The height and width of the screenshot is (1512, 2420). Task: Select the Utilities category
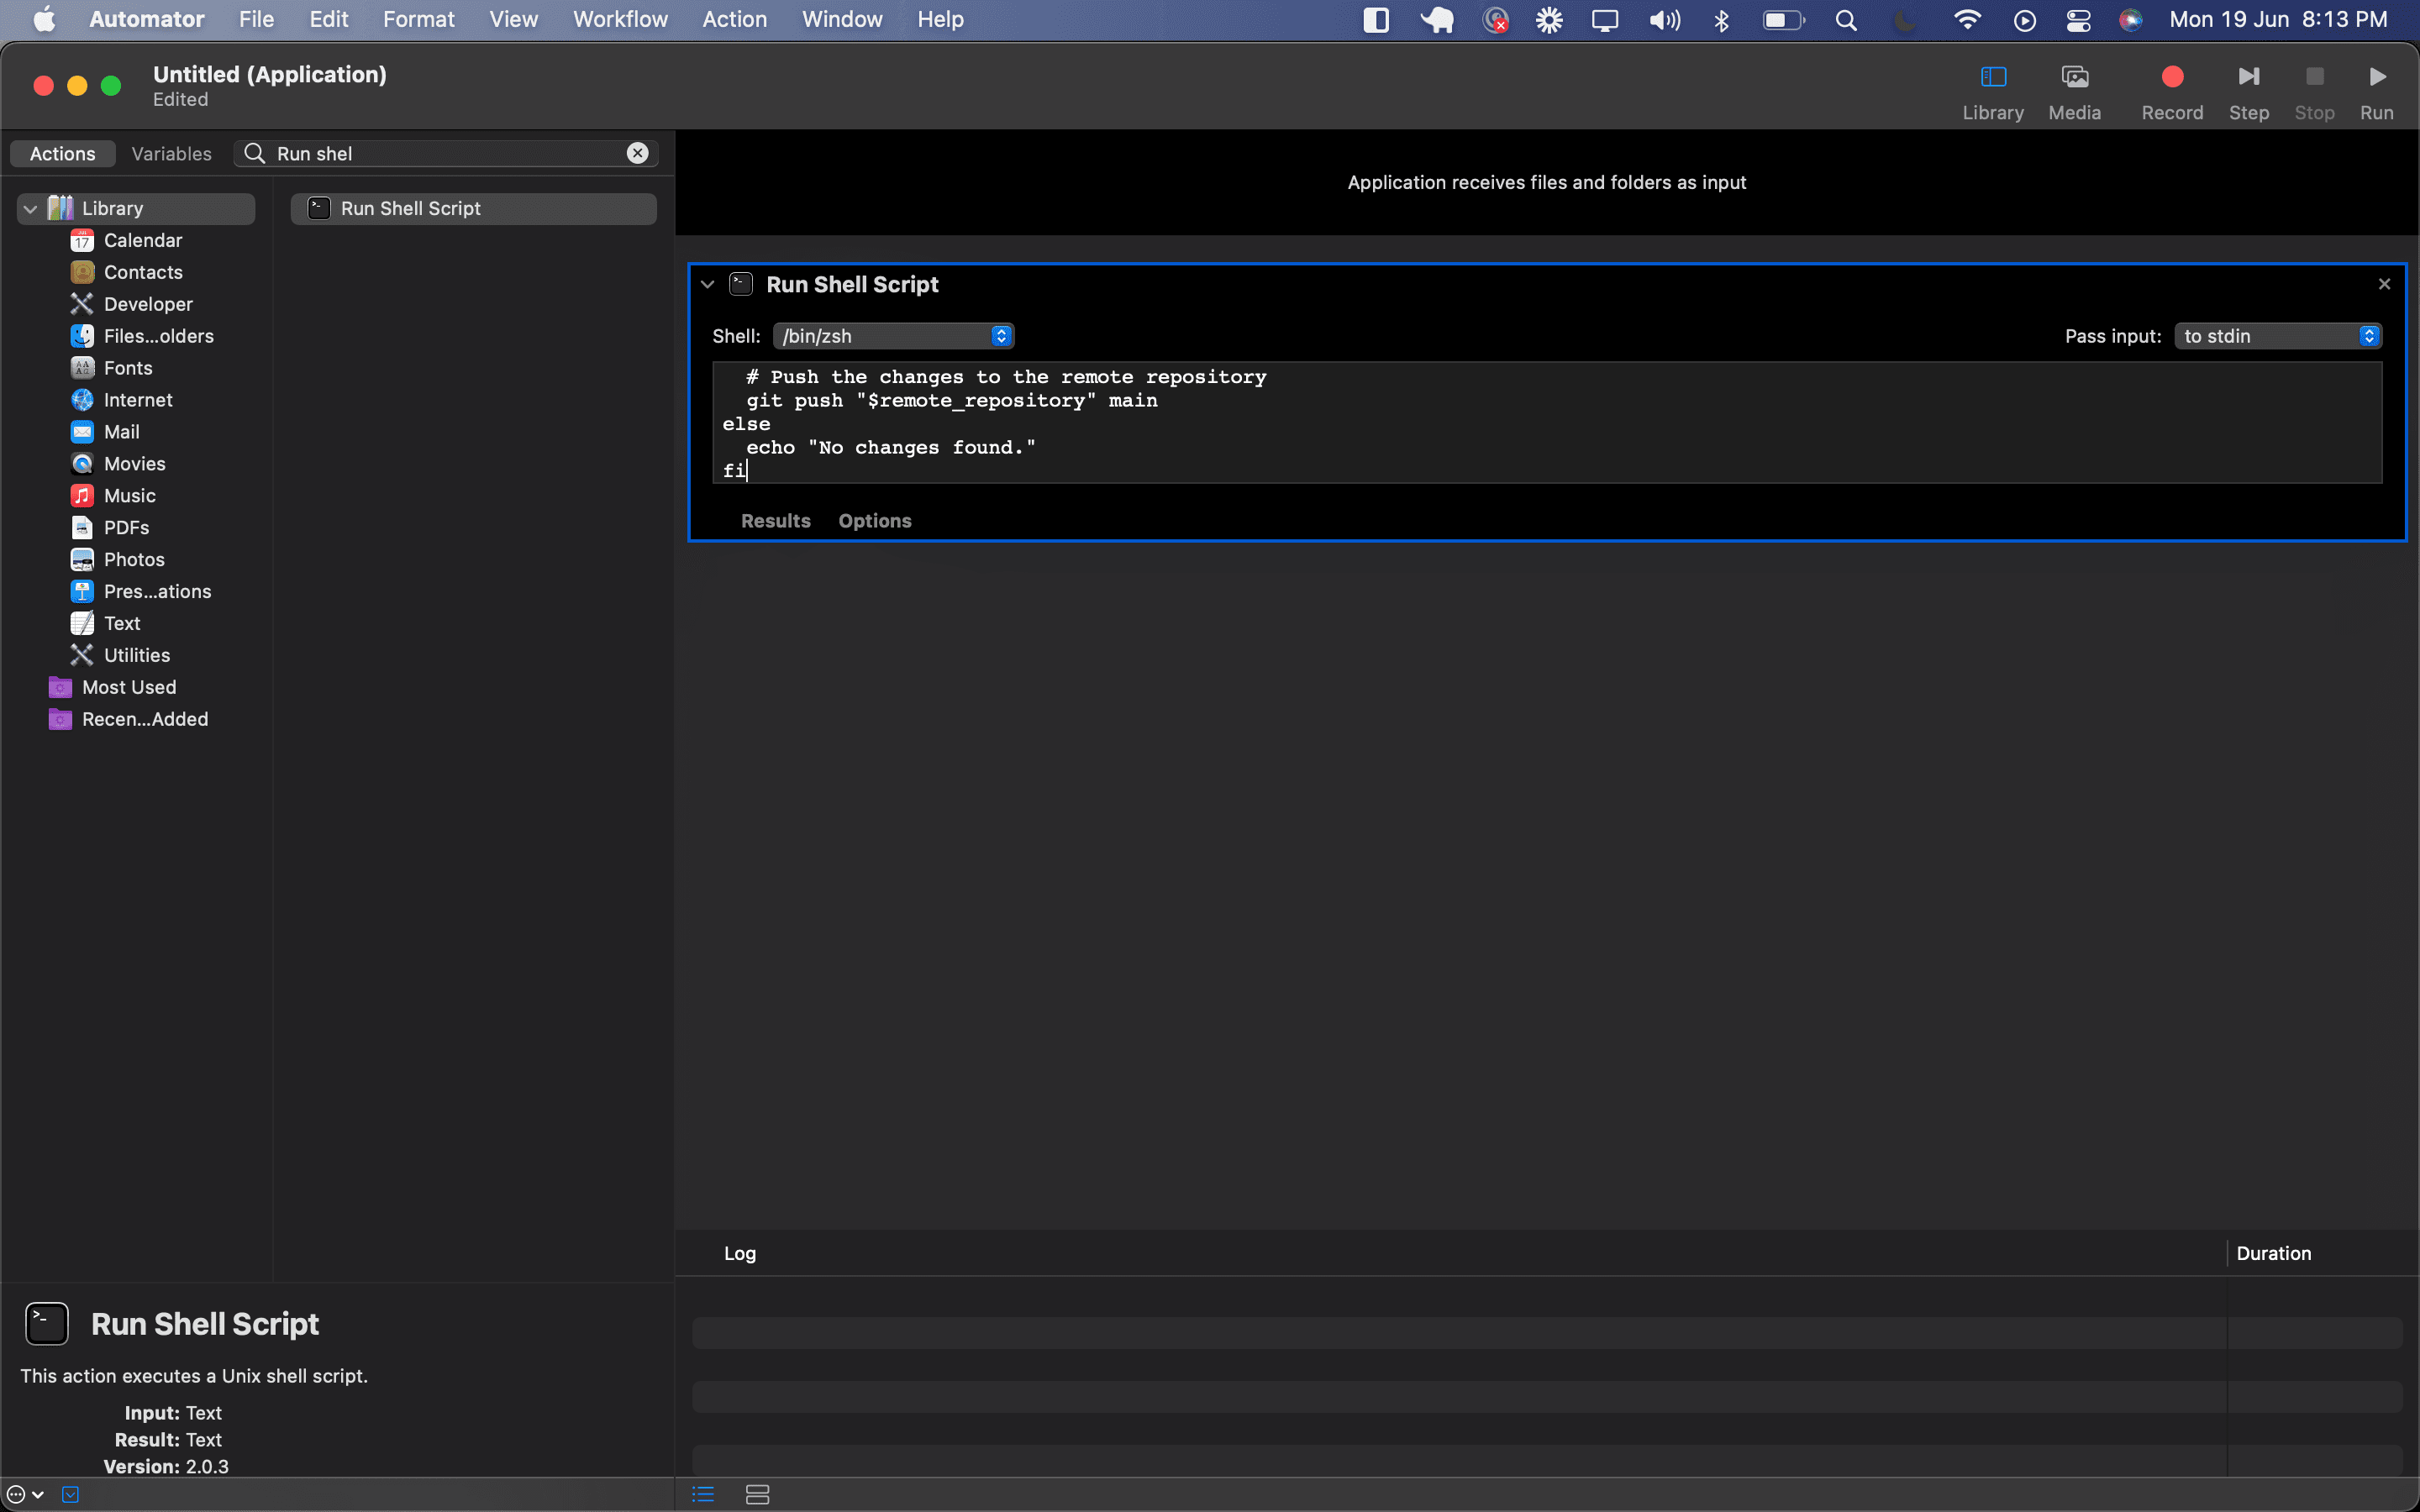click(119, 656)
